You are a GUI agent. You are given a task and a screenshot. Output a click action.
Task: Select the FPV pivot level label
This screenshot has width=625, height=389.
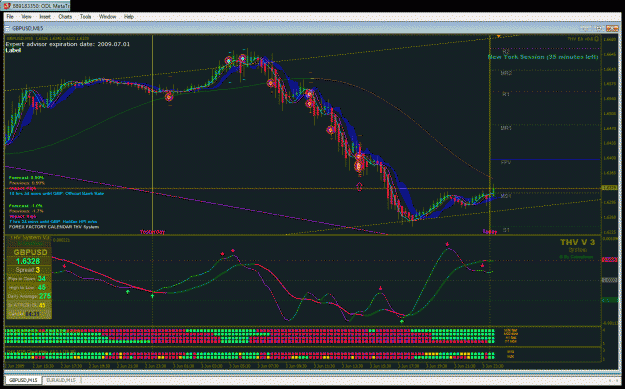tap(506, 163)
